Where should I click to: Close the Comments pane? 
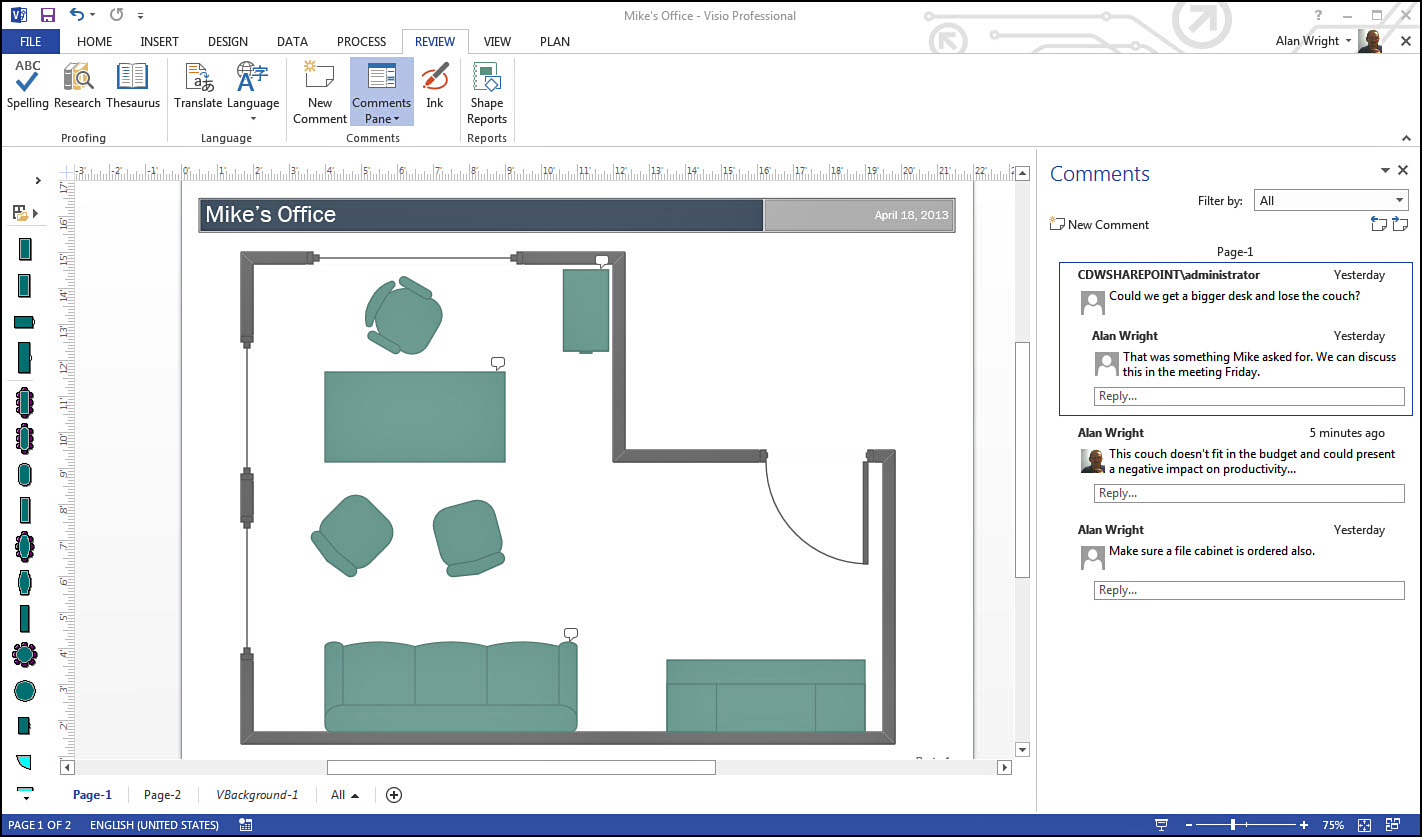tap(1403, 171)
